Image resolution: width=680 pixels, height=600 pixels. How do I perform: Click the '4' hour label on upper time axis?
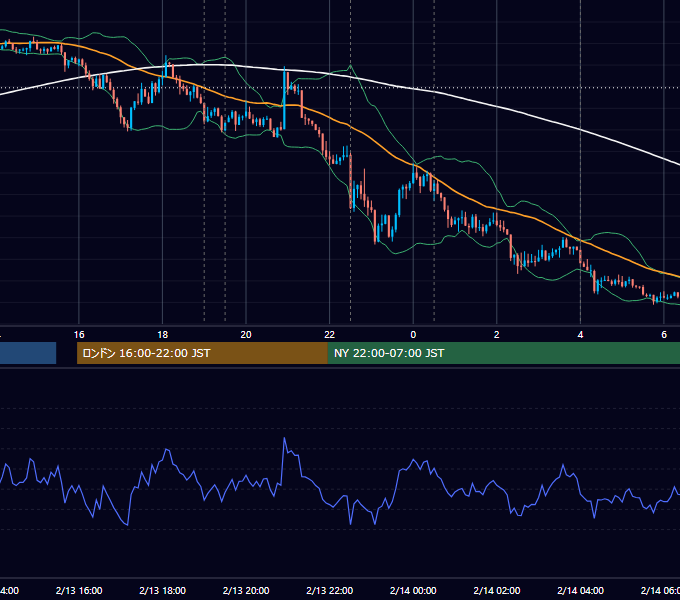(580, 335)
